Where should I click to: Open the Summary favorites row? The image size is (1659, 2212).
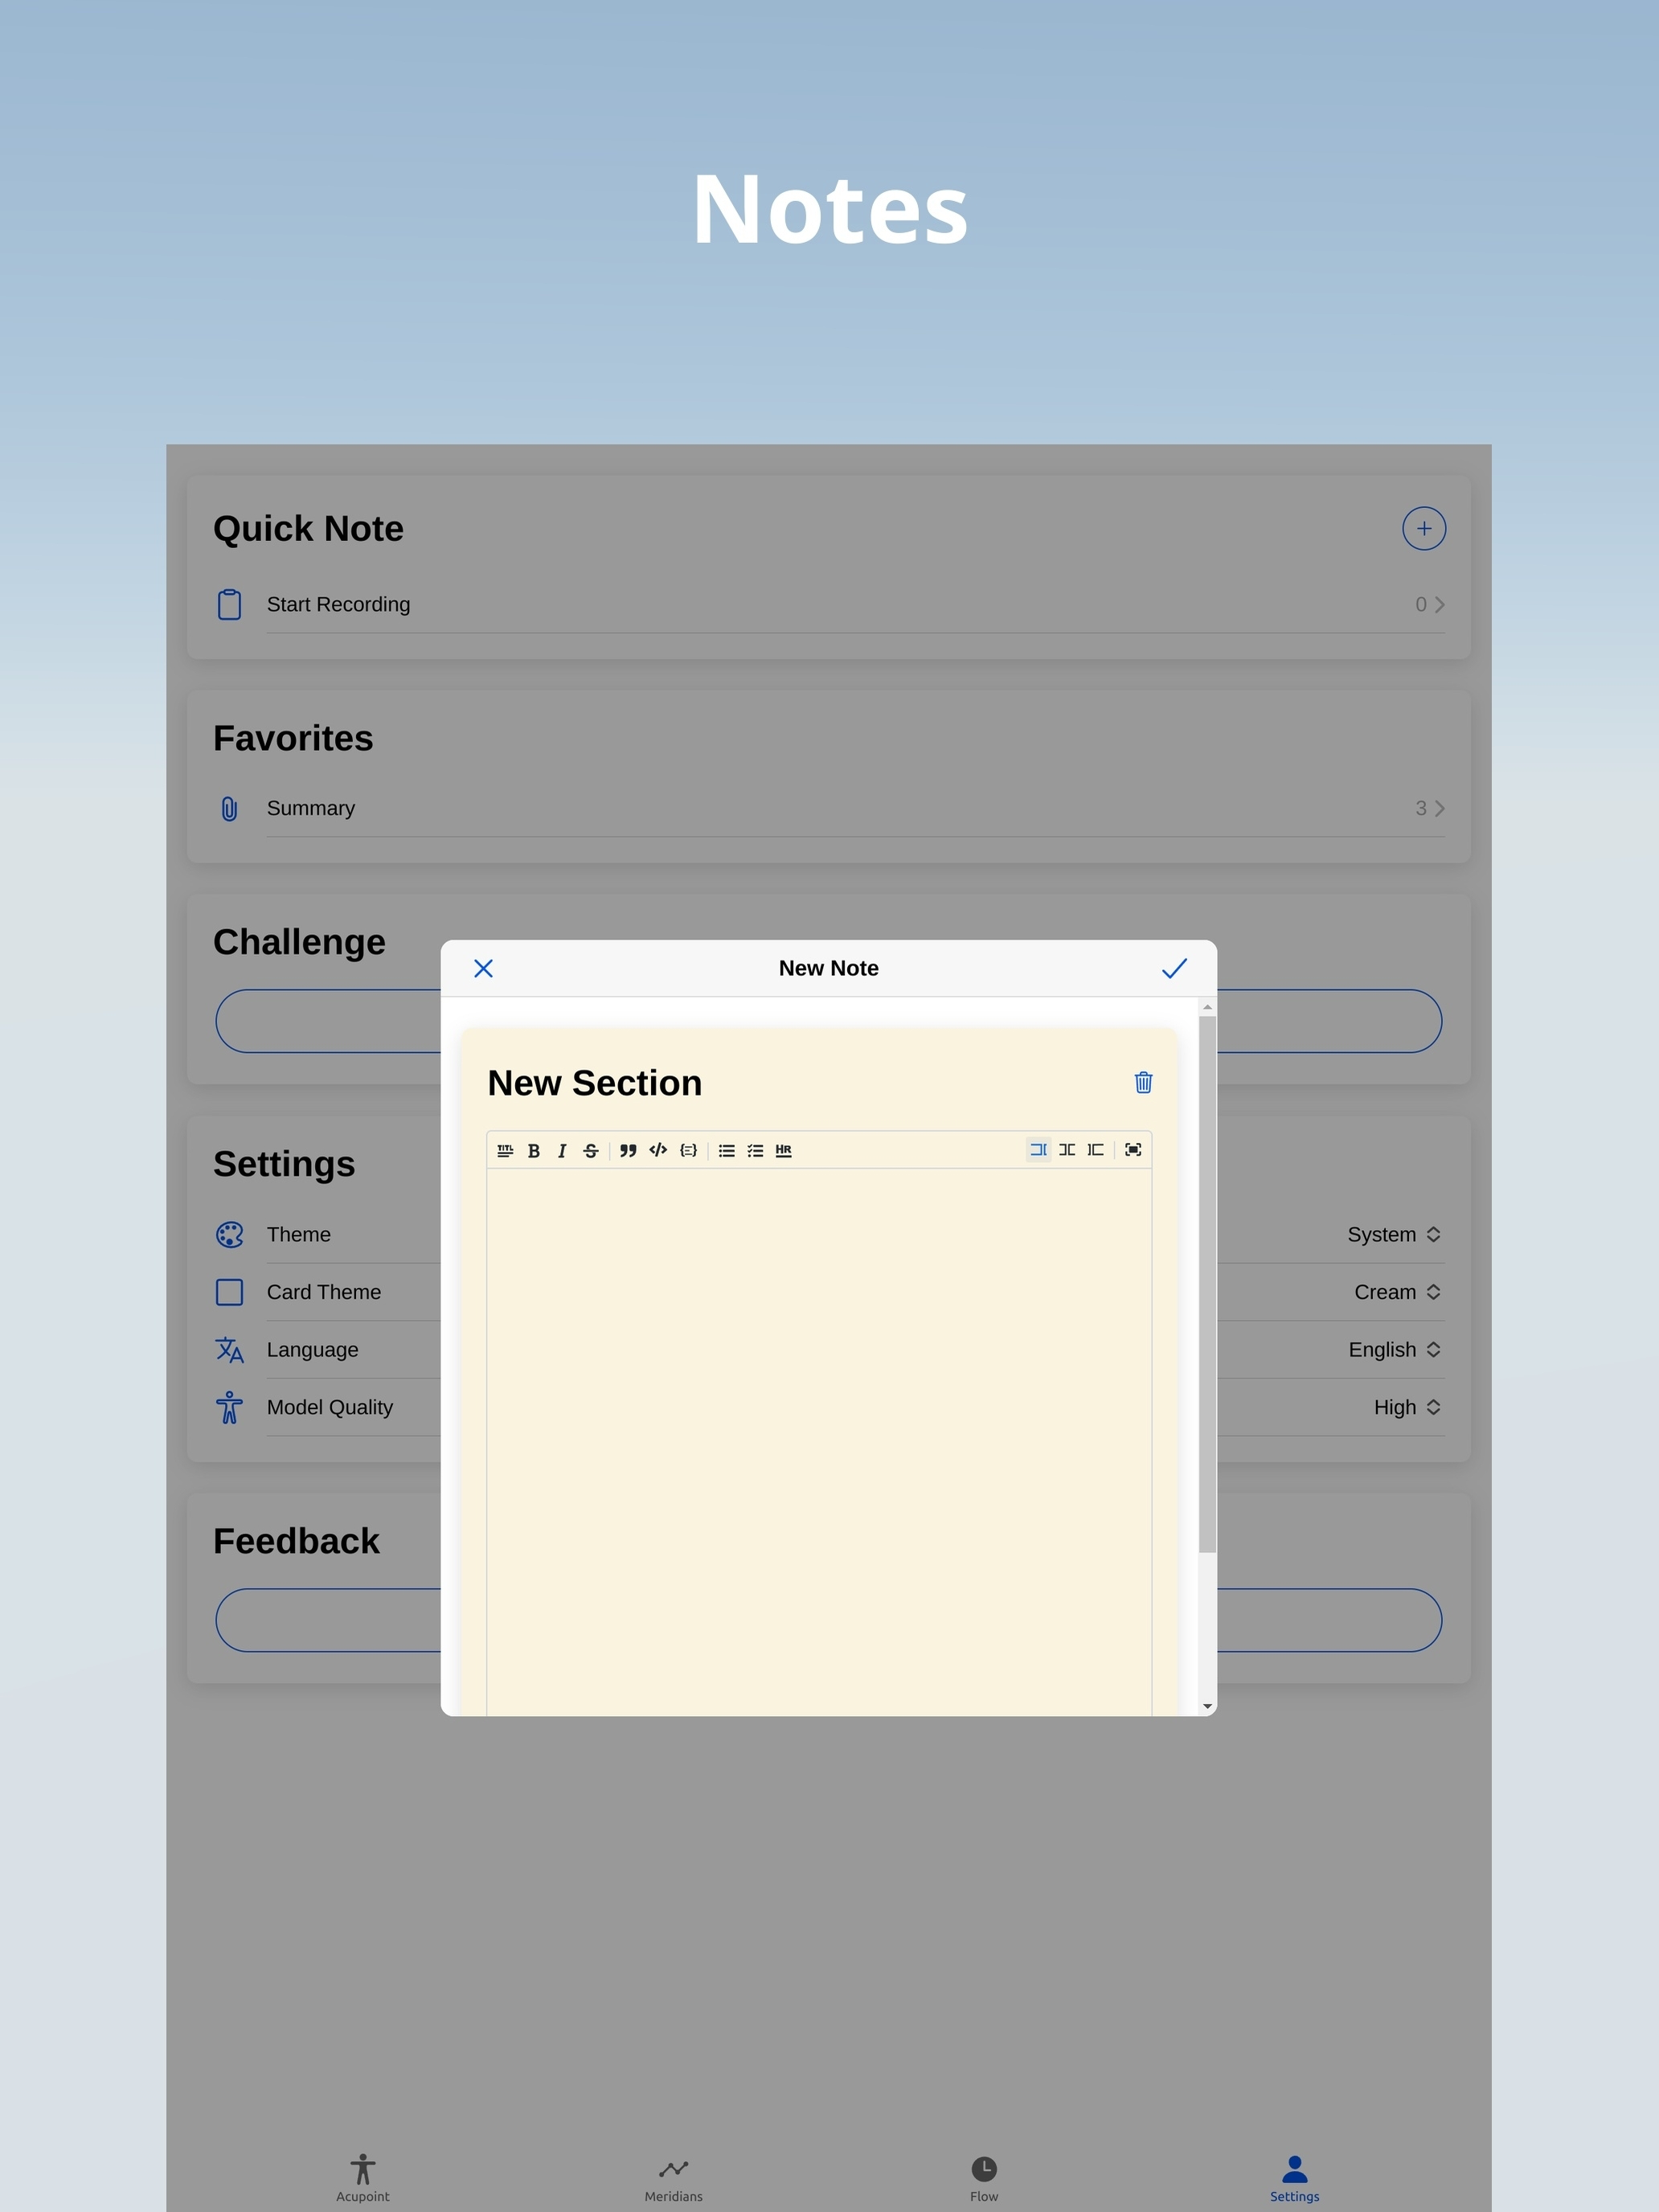coord(830,808)
